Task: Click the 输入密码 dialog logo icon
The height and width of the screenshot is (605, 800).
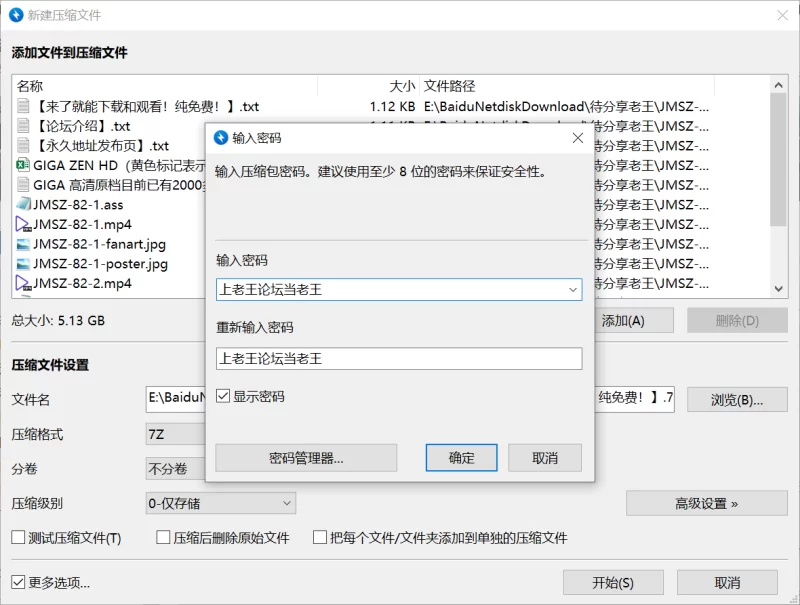Action: click(x=221, y=138)
